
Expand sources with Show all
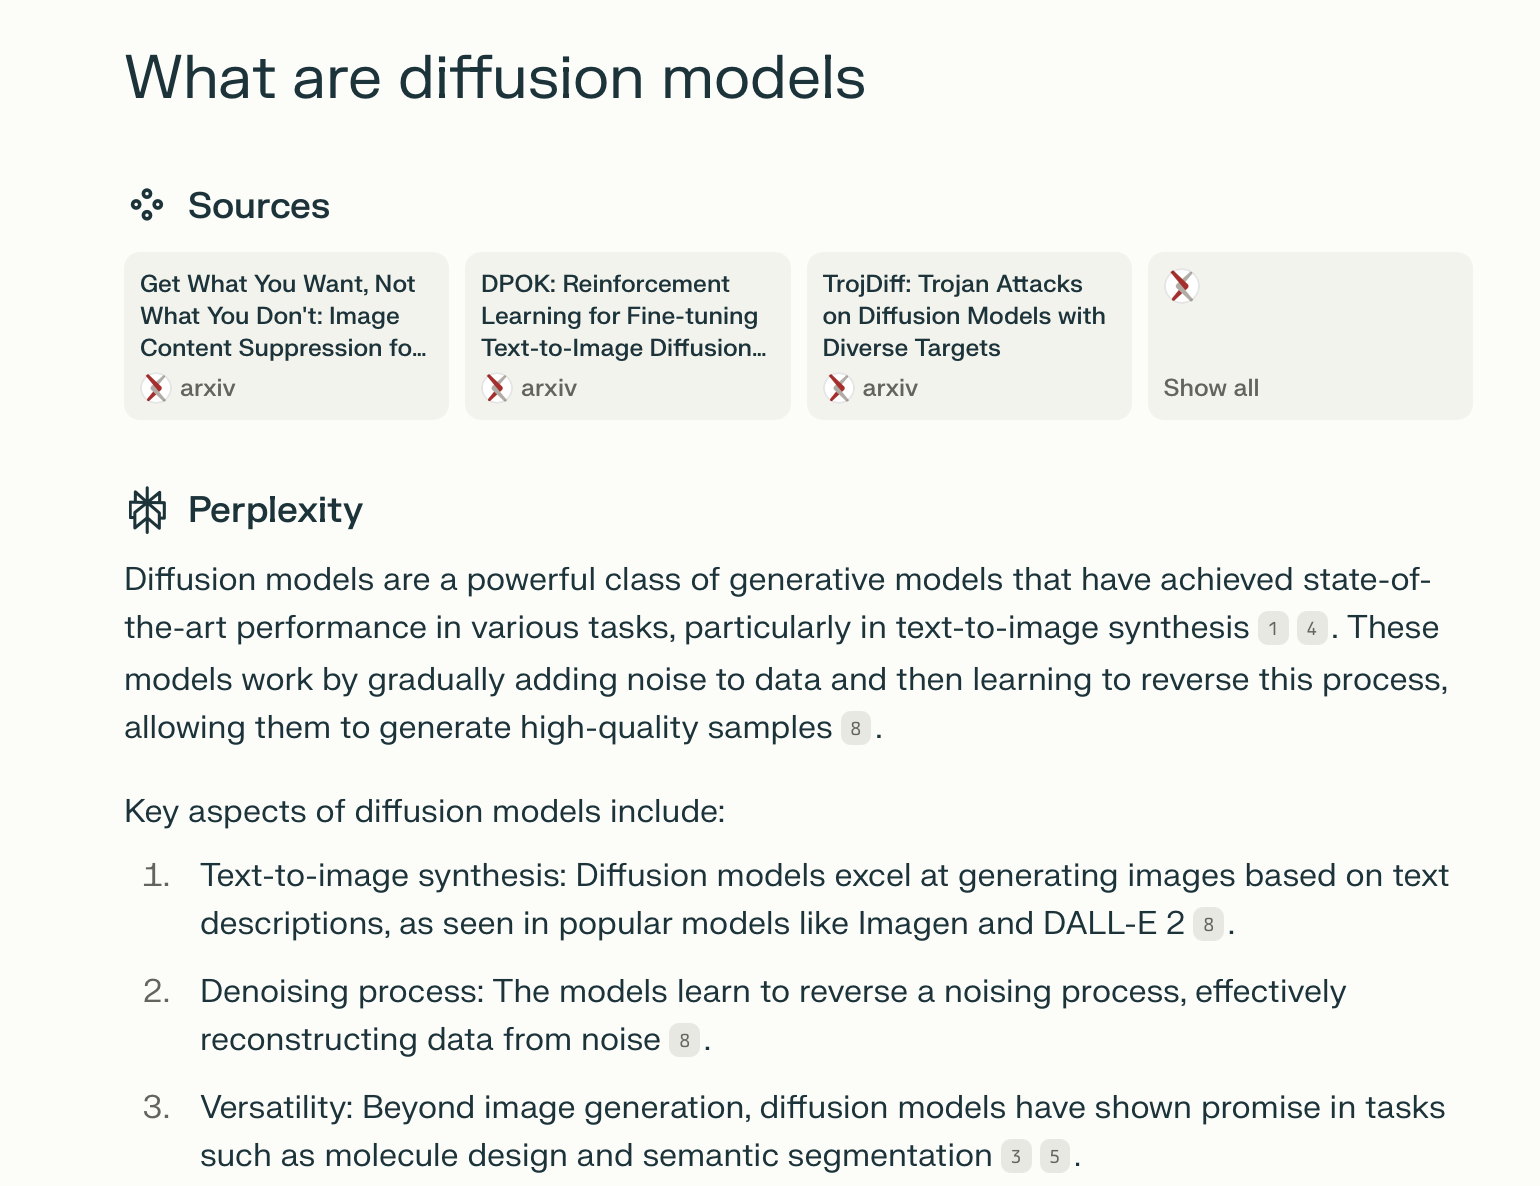coord(1211,388)
